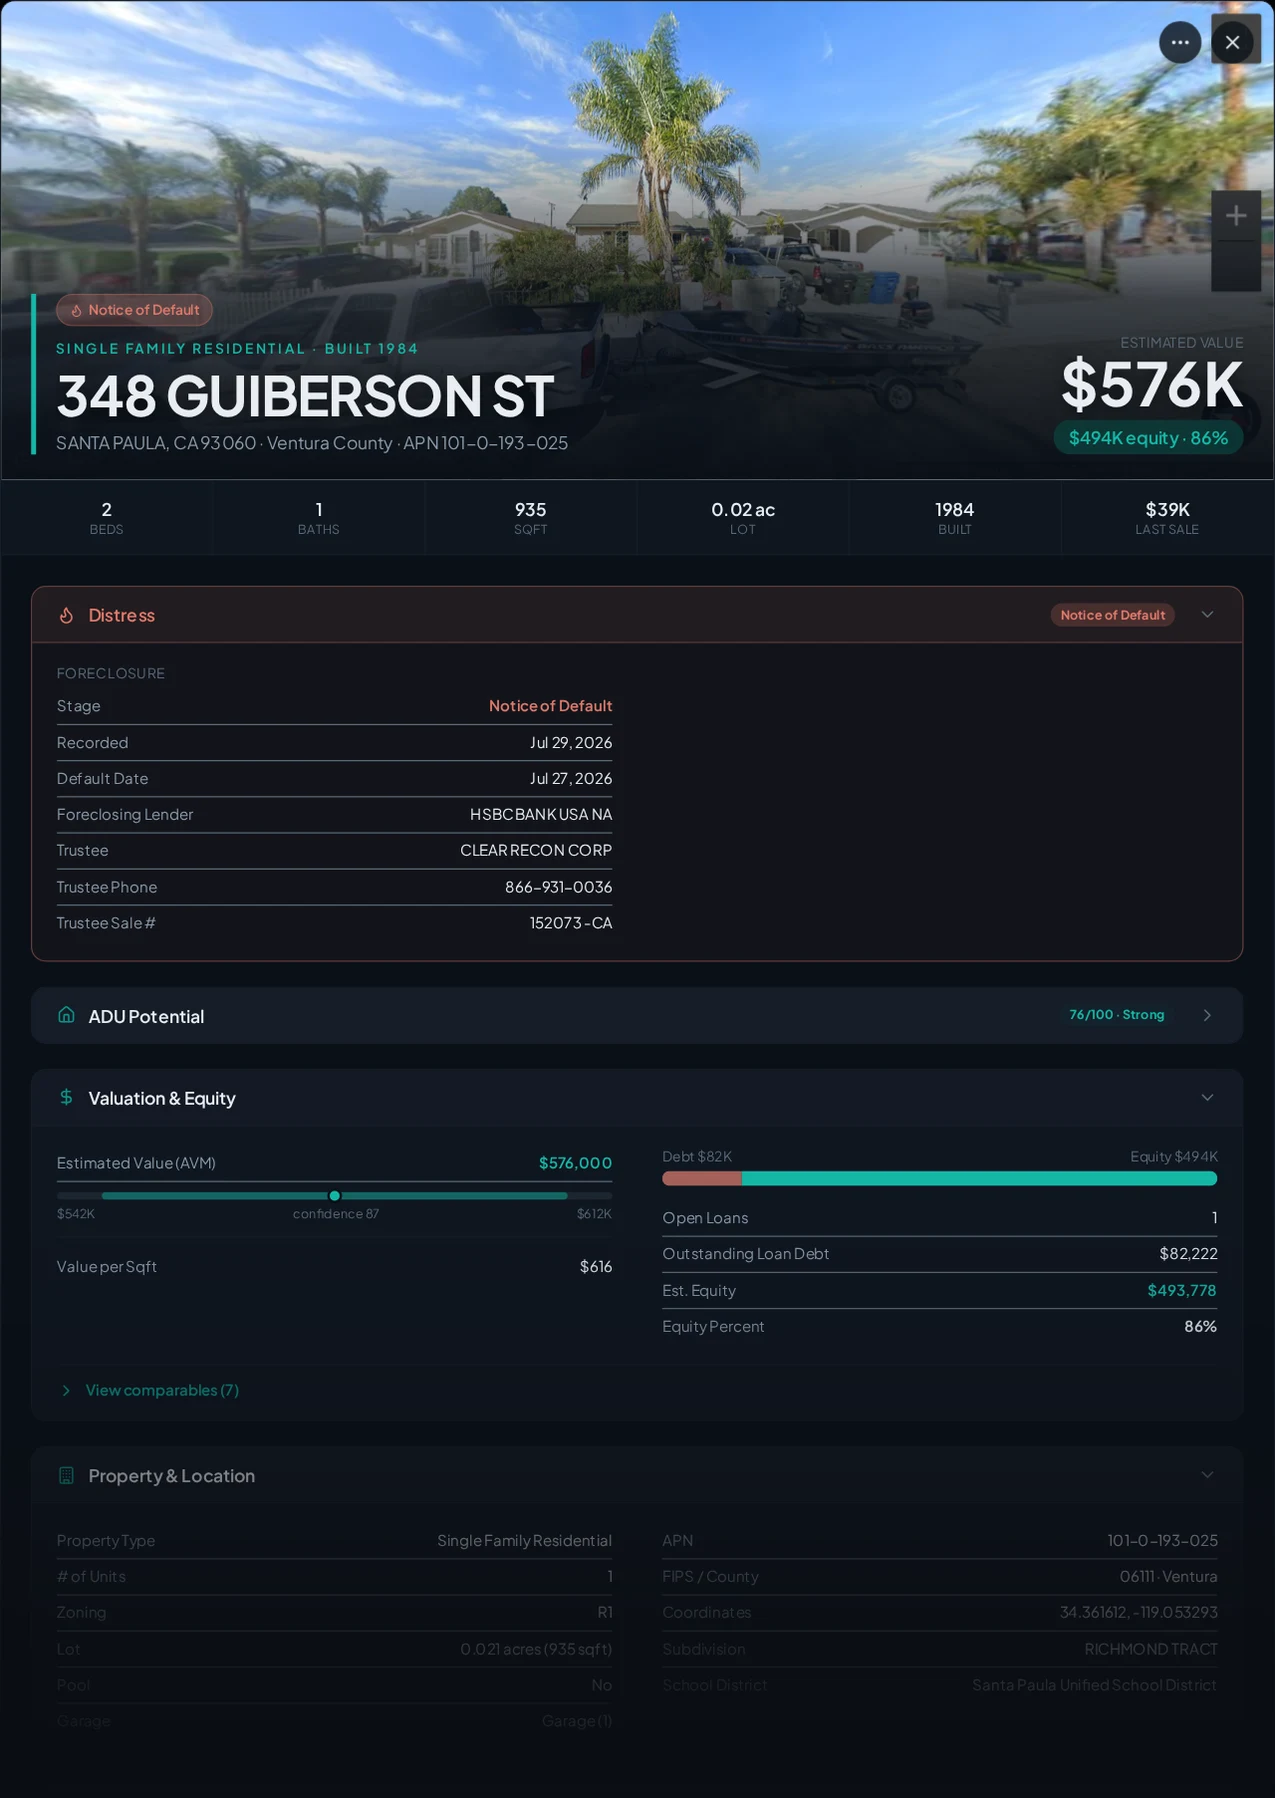Collapse the Valuation & Equity section chevron
The image size is (1275, 1798).
pyautogui.click(x=1207, y=1097)
